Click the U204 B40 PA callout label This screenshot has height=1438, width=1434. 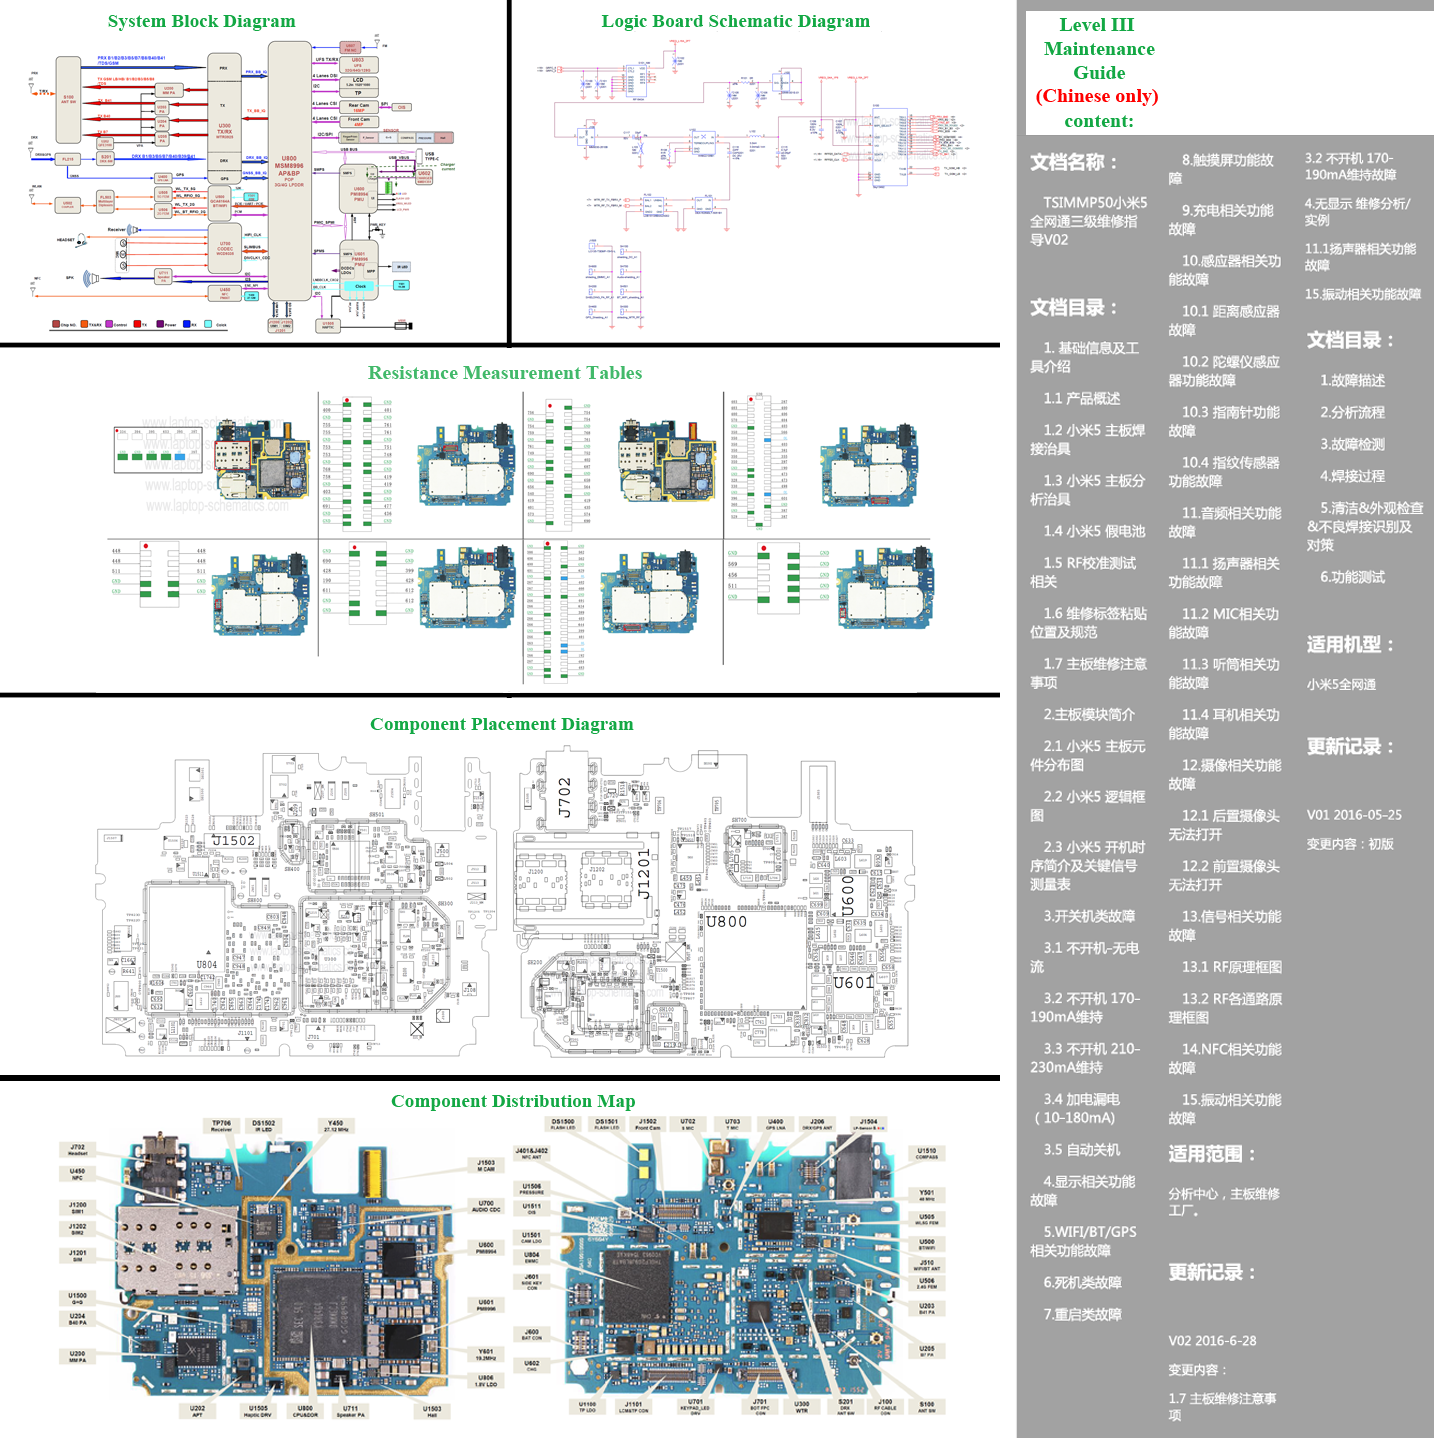(77, 1319)
